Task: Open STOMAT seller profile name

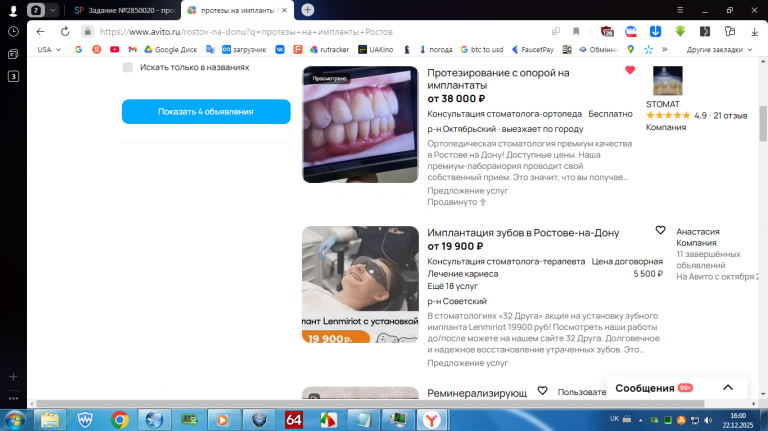Action: click(x=663, y=104)
